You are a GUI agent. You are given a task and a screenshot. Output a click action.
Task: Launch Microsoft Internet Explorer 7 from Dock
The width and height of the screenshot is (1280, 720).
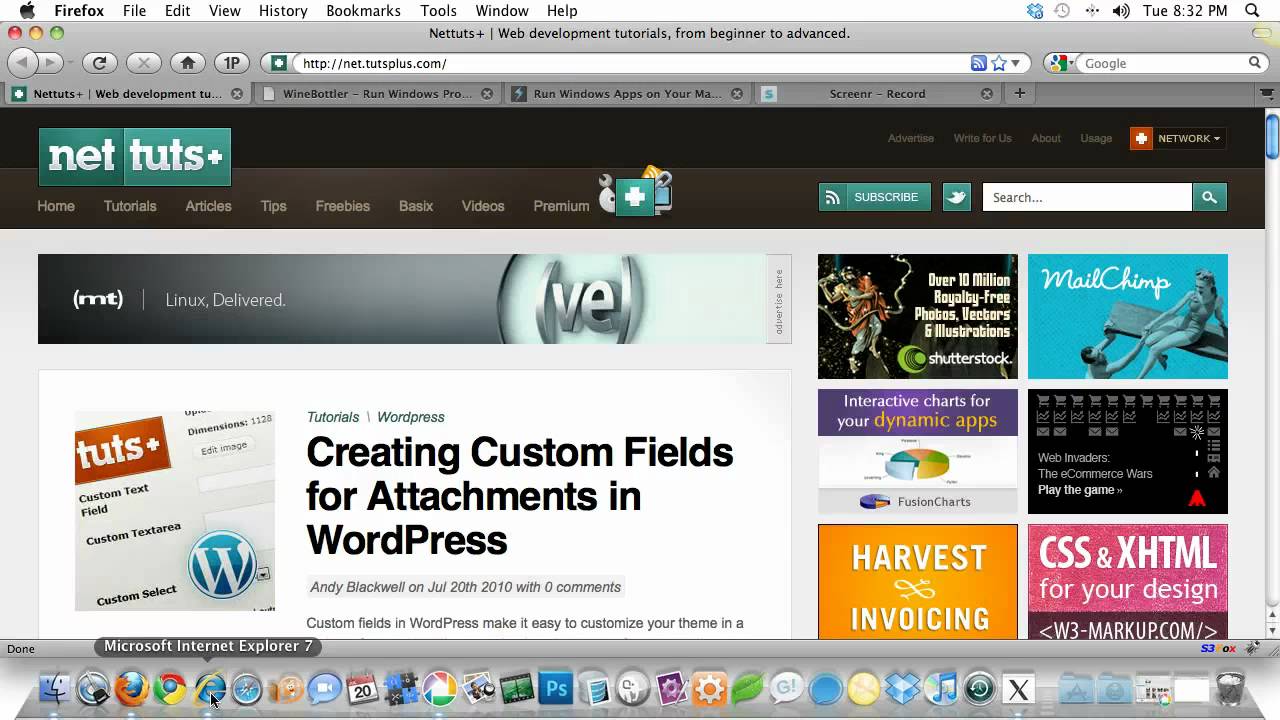[x=209, y=688]
